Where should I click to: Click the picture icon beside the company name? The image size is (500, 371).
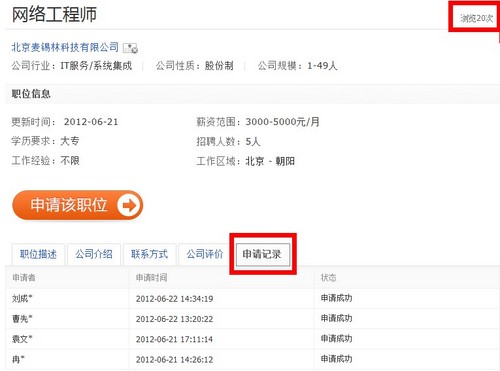(130, 48)
